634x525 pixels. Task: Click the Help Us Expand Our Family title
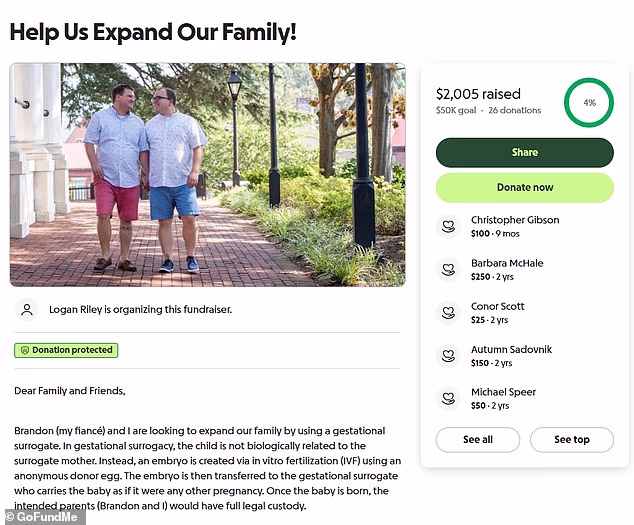[x=153, y=31]
